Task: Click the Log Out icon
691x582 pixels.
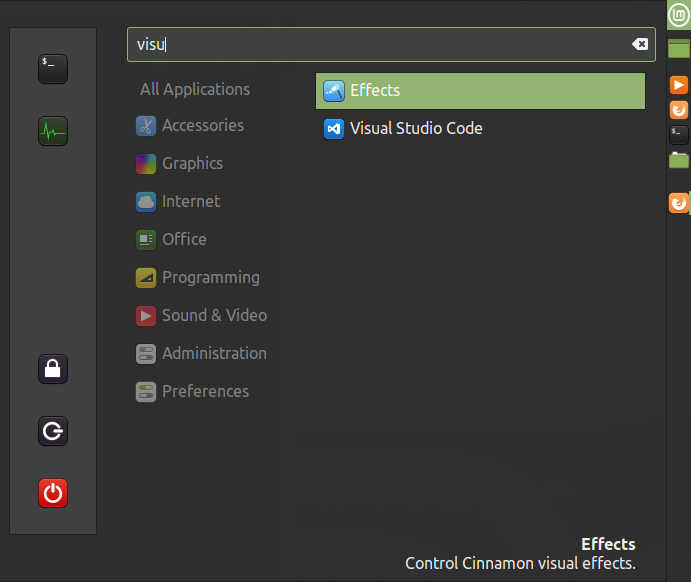Action: (53, 431)
